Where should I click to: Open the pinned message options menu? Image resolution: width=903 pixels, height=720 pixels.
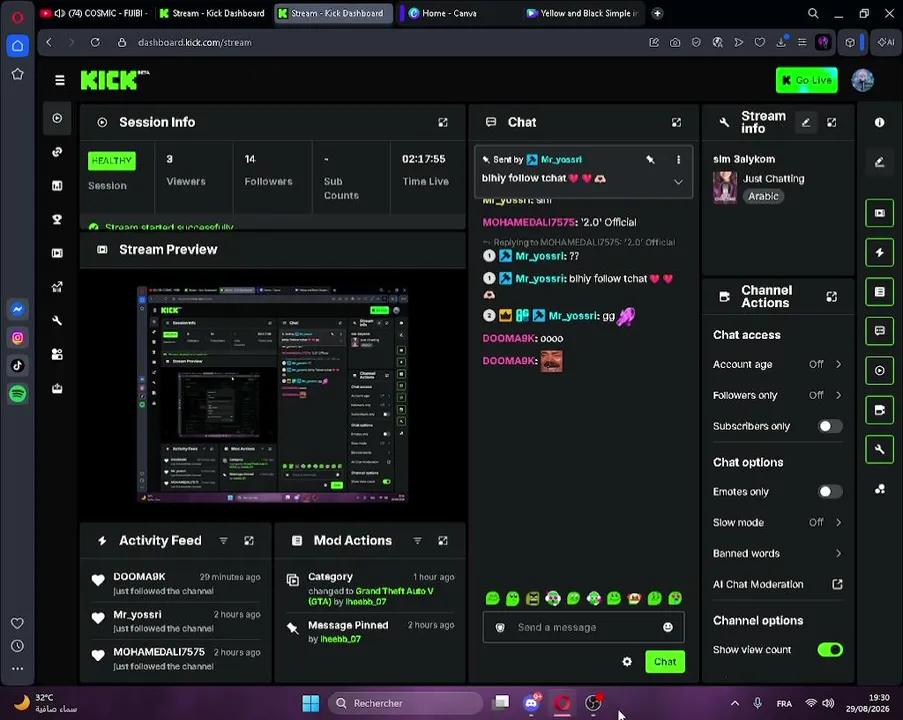678,160
